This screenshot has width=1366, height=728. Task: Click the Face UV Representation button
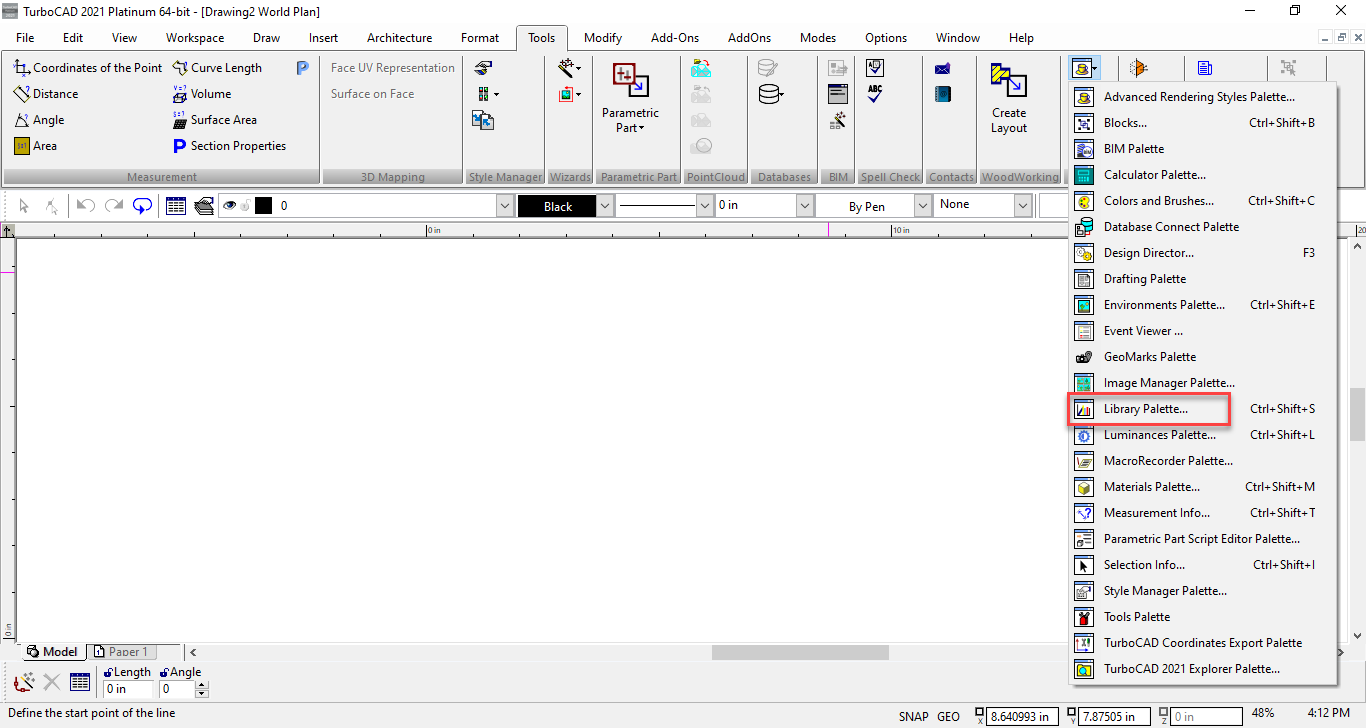coord(393,68)
